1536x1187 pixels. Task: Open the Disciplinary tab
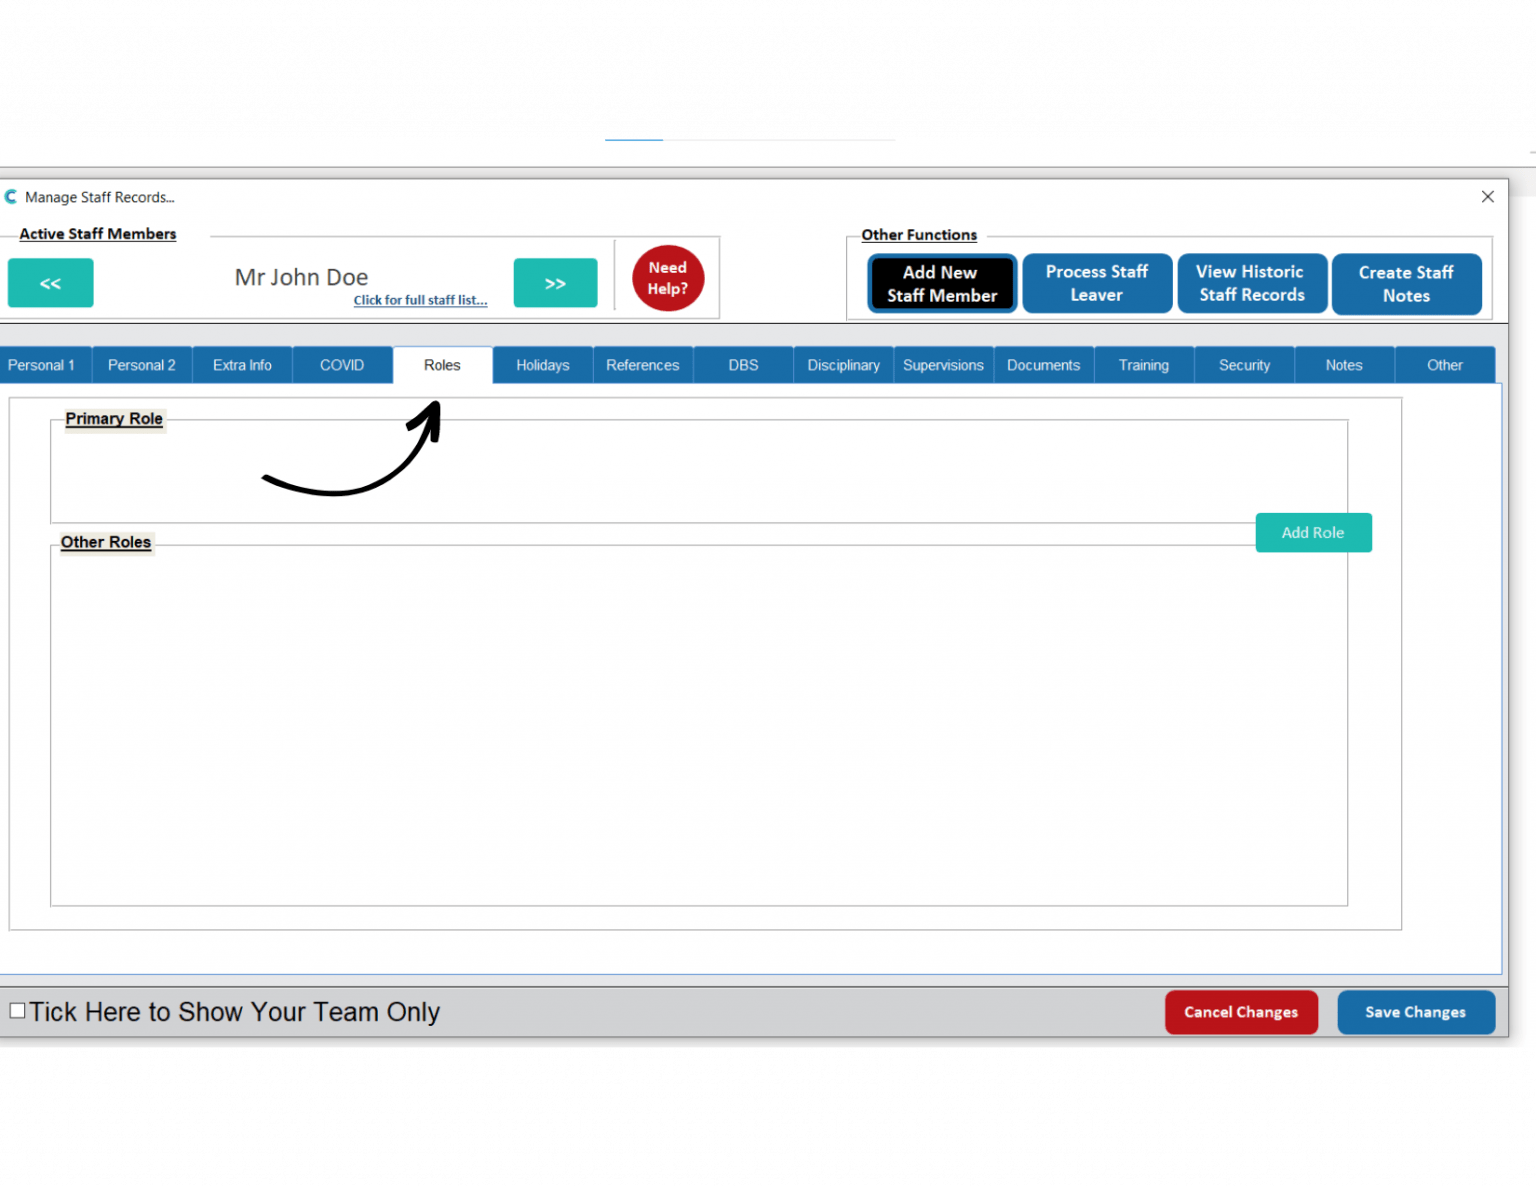tap(843, 364)
